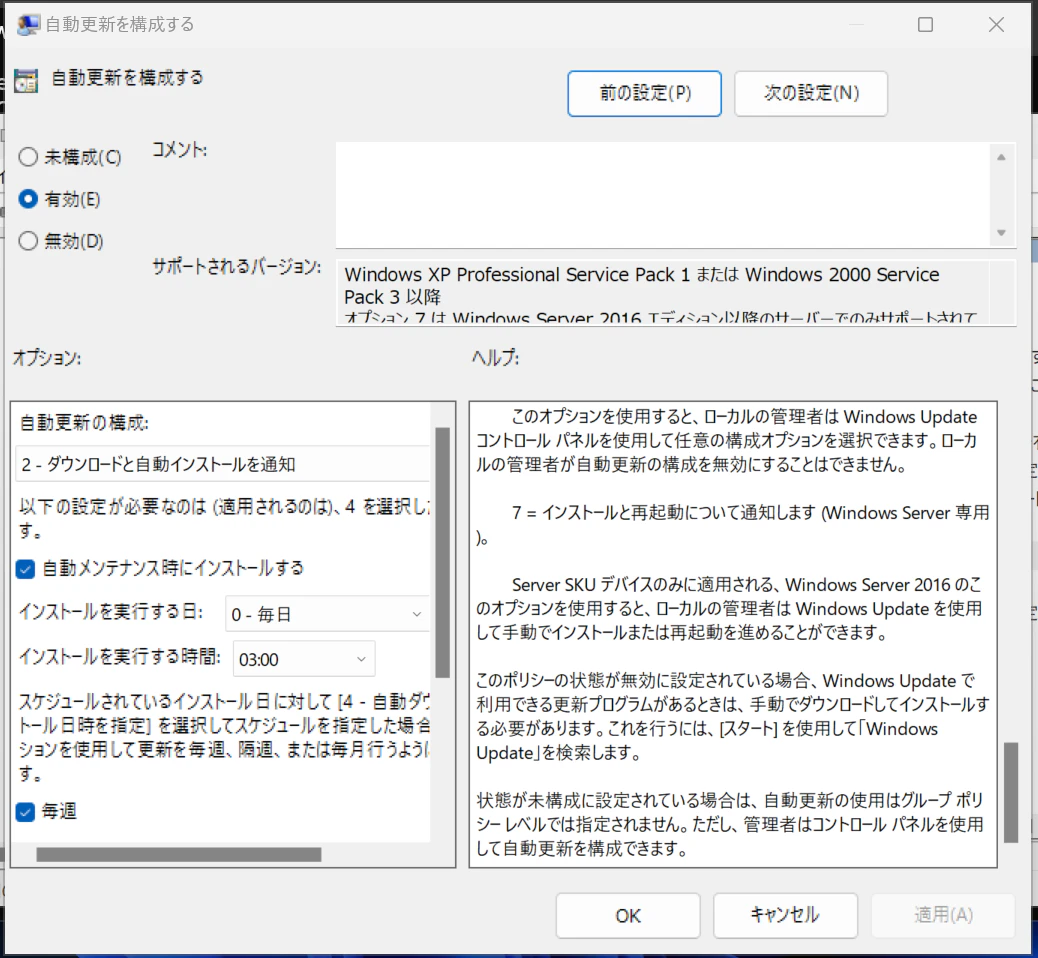The width and height of the screenshot is (1038, 958).
Task: Click the OK button
Action: tap(628, 916)
